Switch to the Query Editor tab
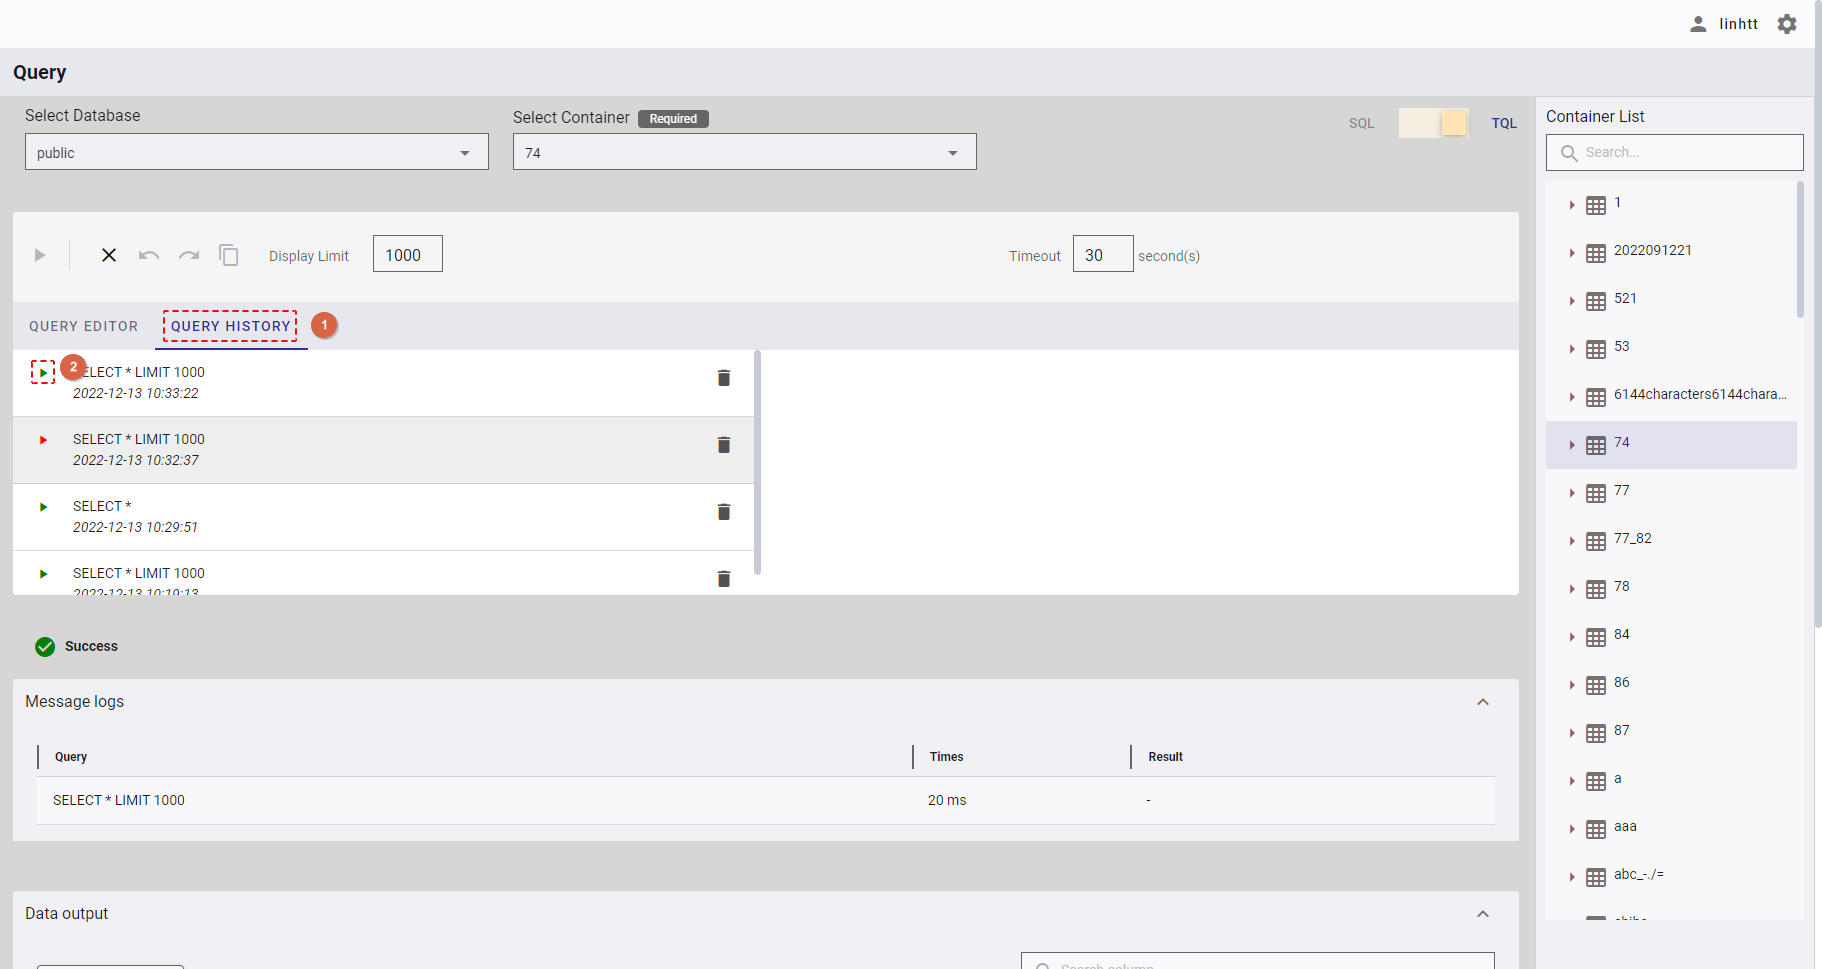 coord(84,326)
